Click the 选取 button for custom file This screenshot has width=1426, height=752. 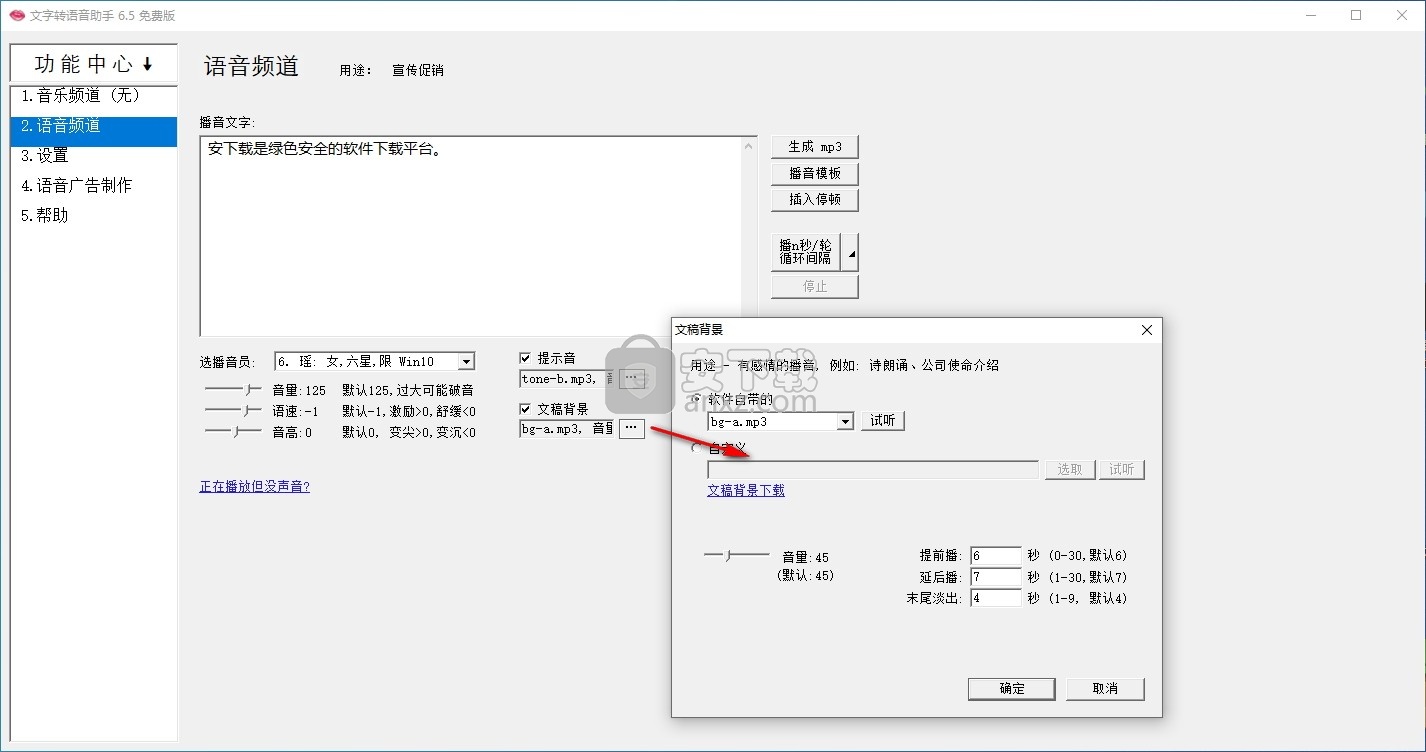click(x=1070, y=469)
